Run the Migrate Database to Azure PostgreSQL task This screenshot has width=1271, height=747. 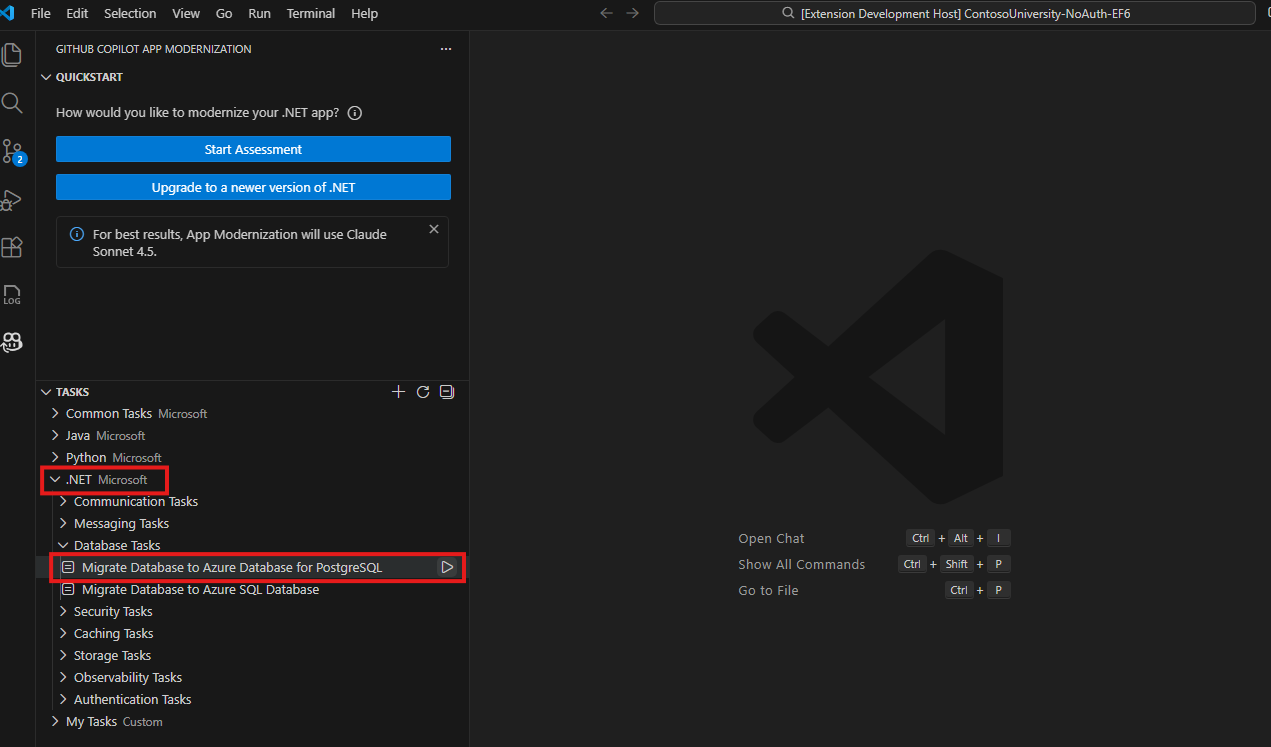point(447,566)
